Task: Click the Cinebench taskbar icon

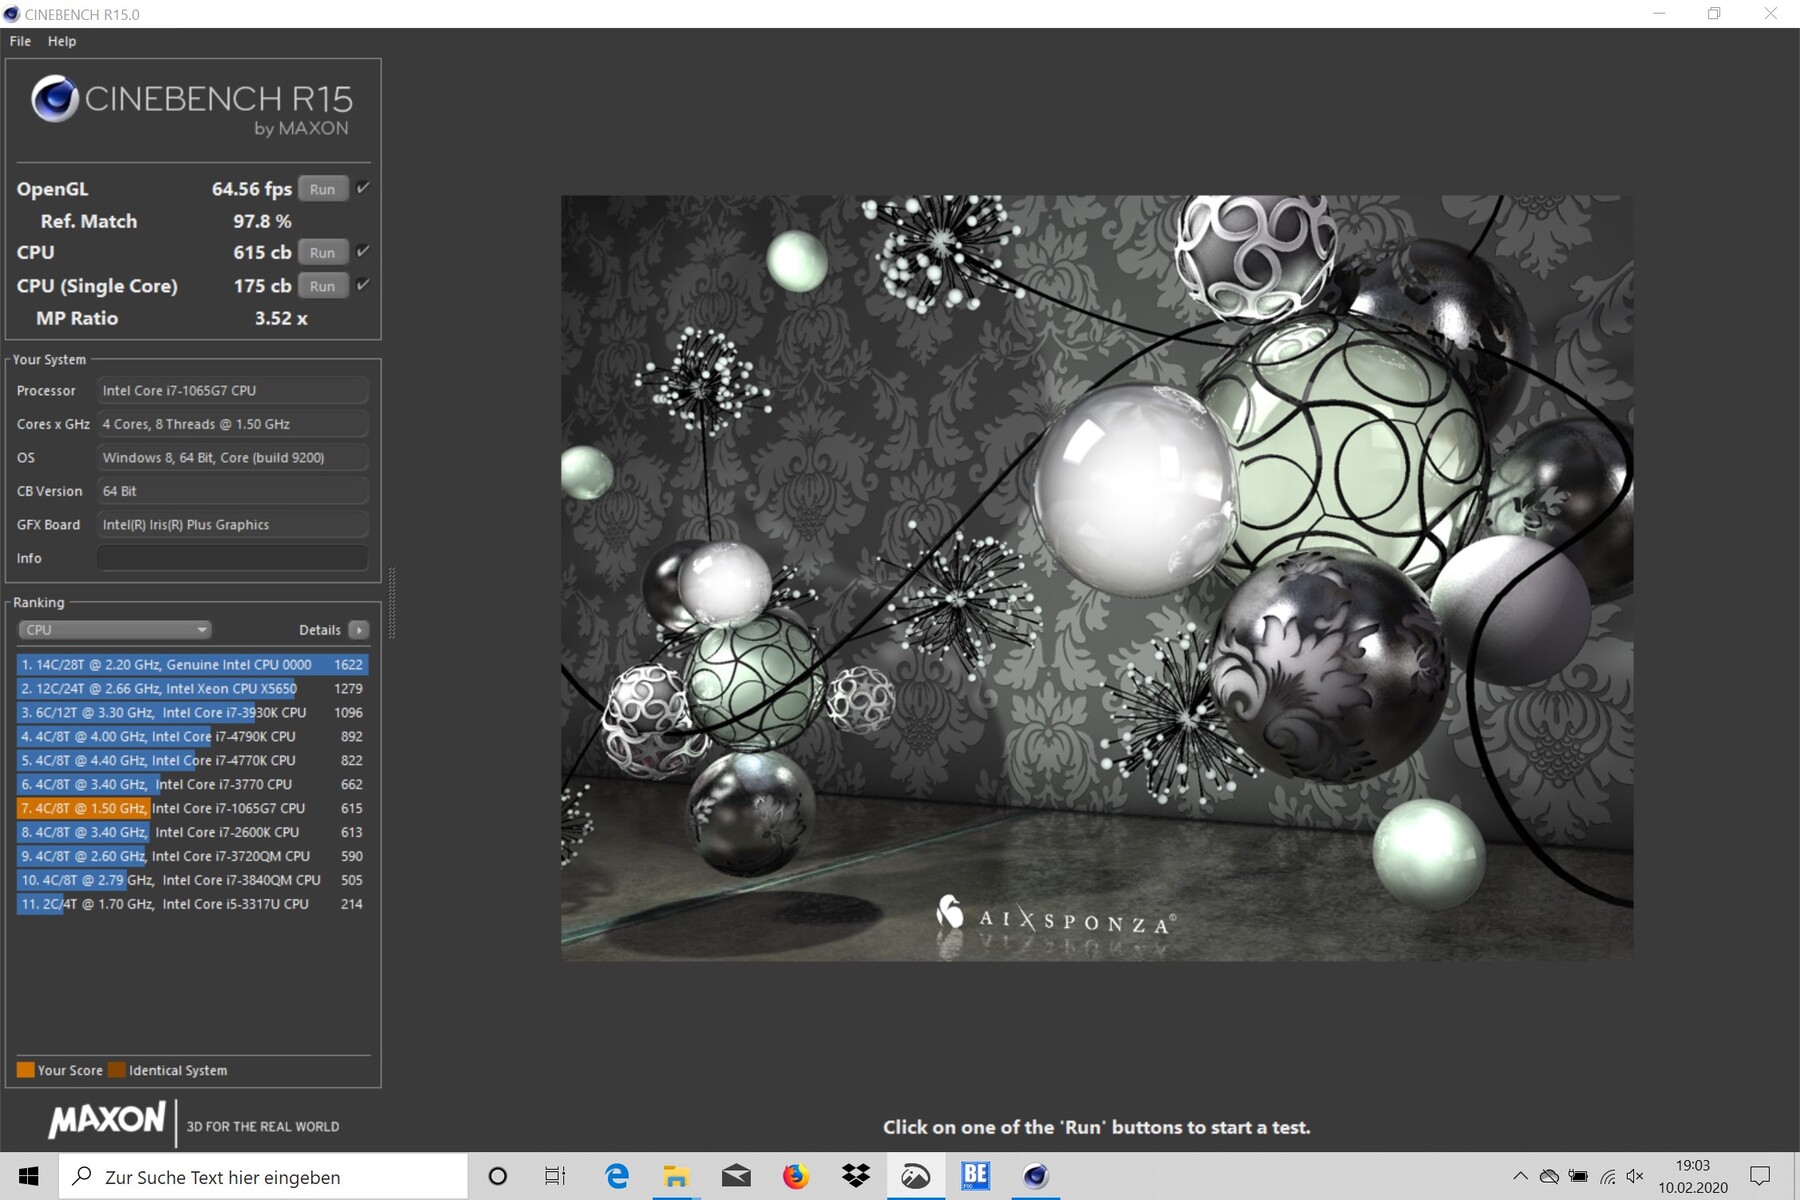Action: [x=1035, y=1176]
